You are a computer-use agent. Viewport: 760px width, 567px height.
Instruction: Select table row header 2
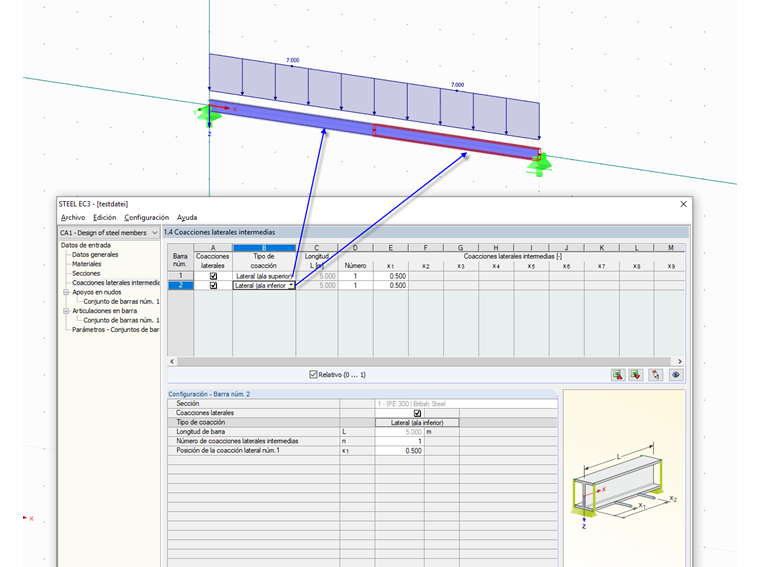pyautogui.click(x=180, y=285)
